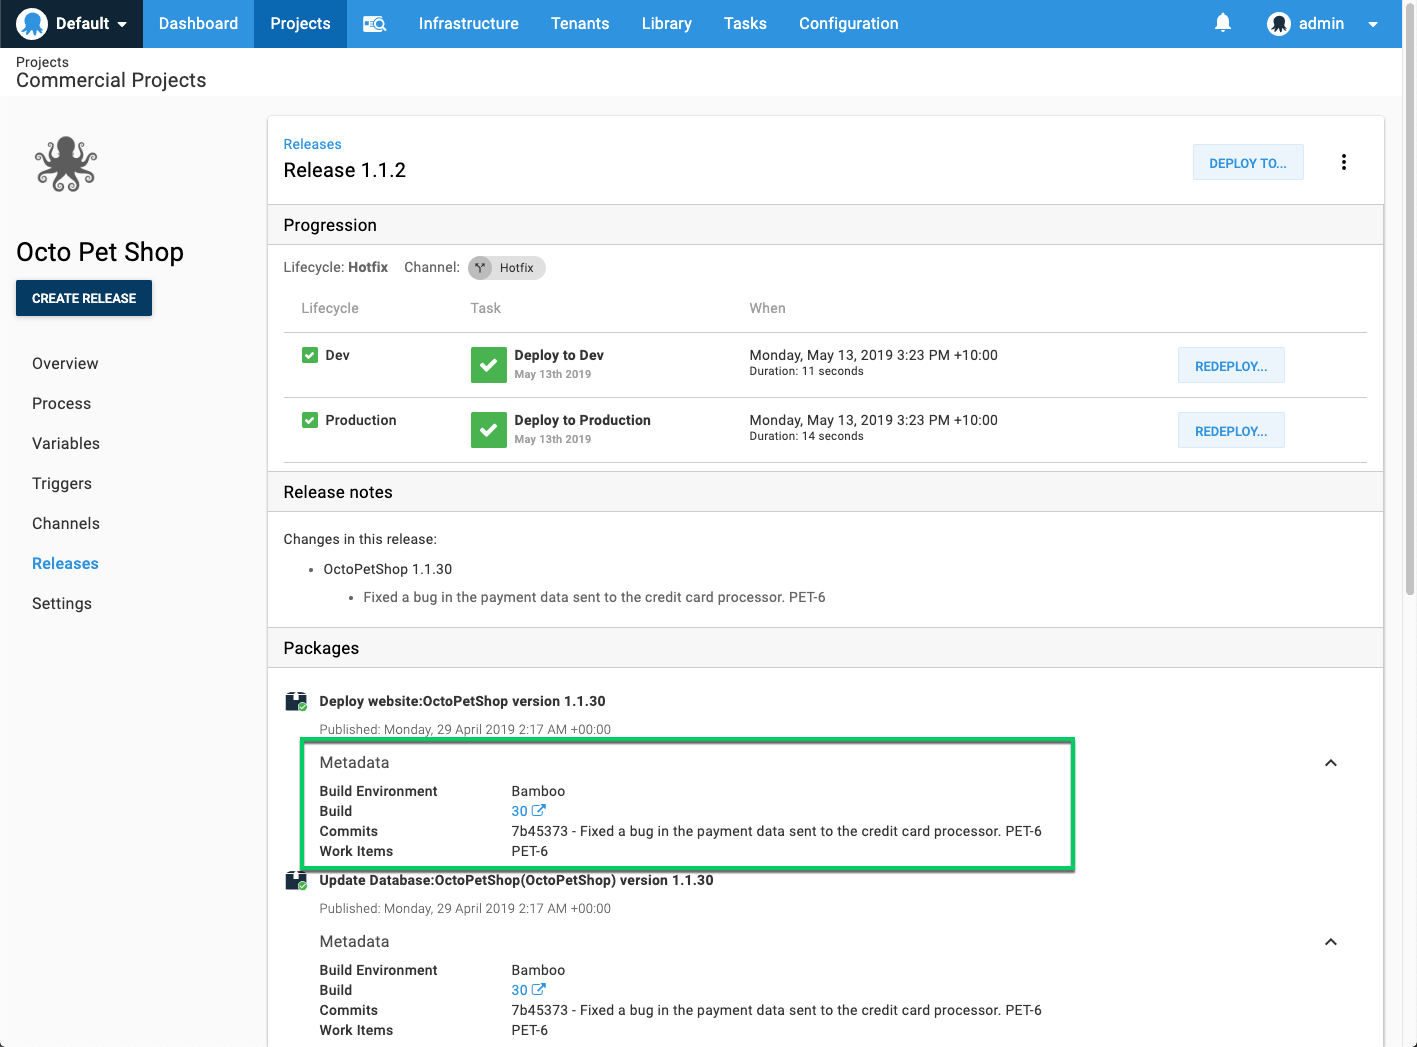Open the project search icon in the navigation bar
The height and width of the screenshot is (1047, 1417).
[374, 23]
